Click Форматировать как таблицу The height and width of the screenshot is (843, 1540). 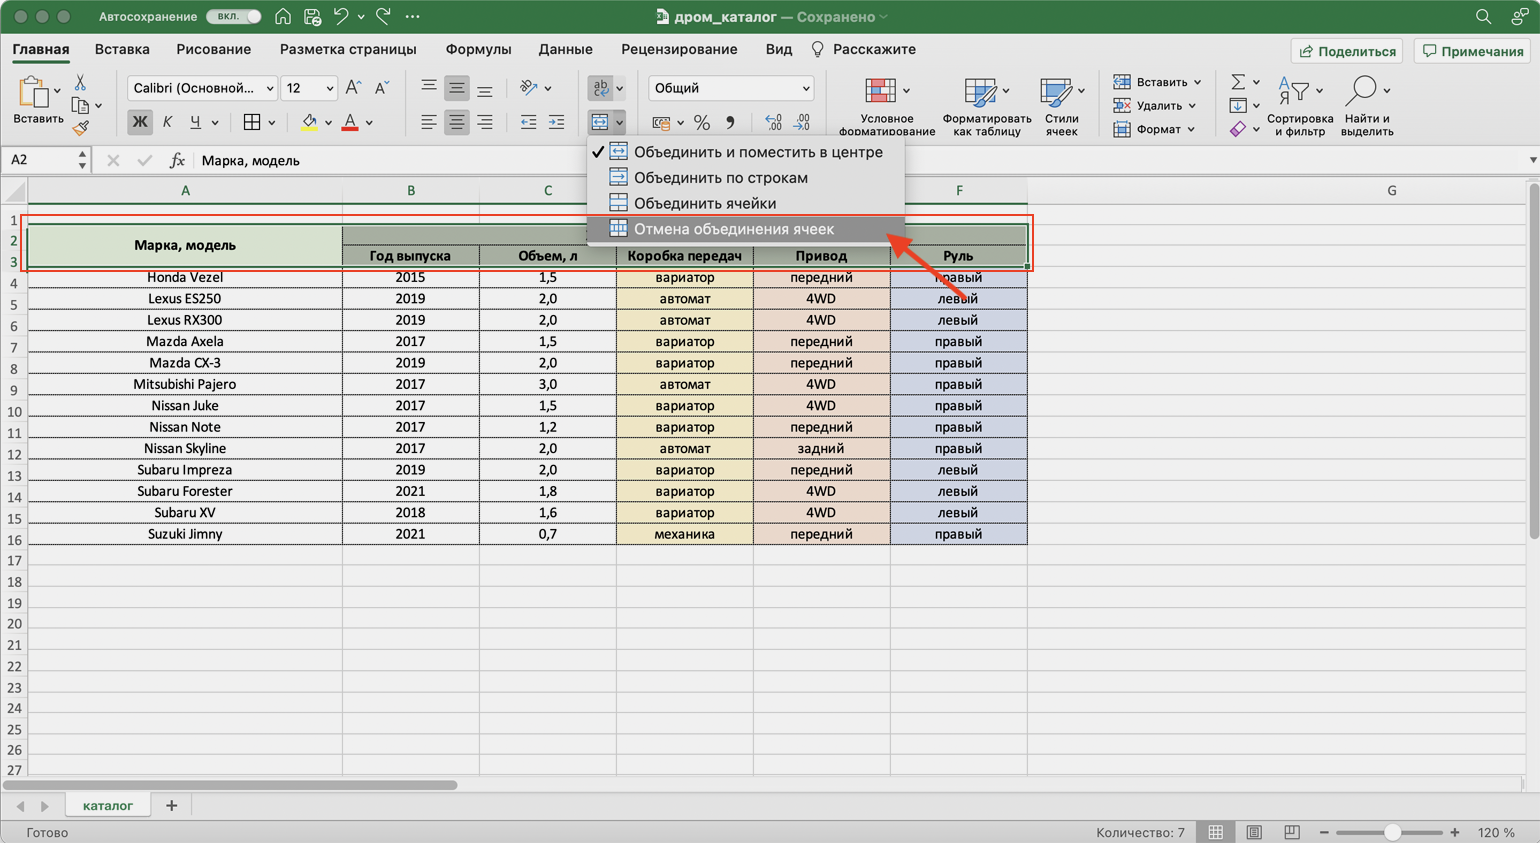[986, 105]
